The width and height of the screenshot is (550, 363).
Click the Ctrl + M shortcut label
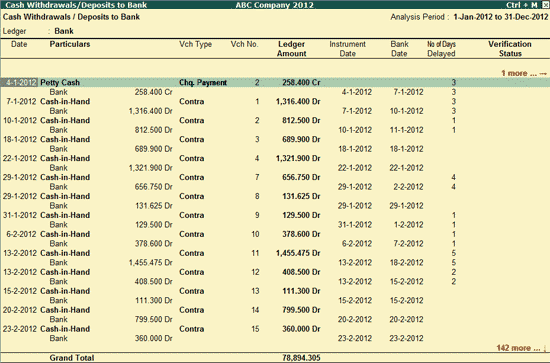coord(522,5)
